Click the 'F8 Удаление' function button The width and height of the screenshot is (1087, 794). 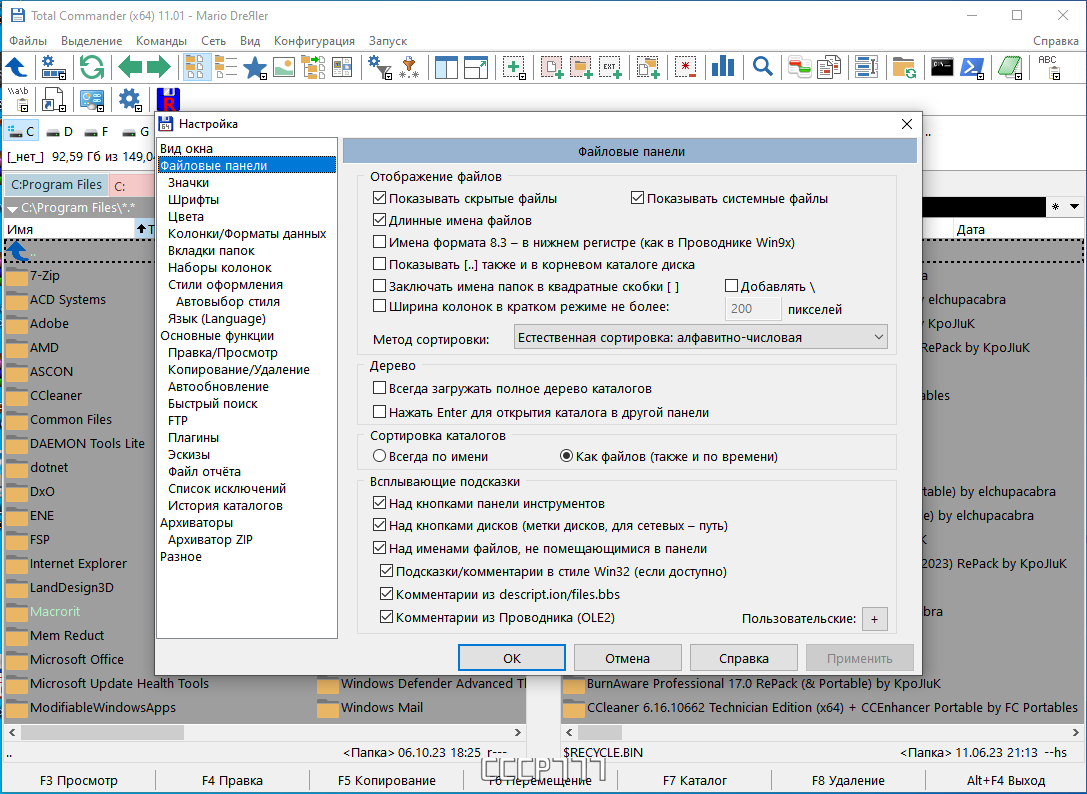point(848,781)
